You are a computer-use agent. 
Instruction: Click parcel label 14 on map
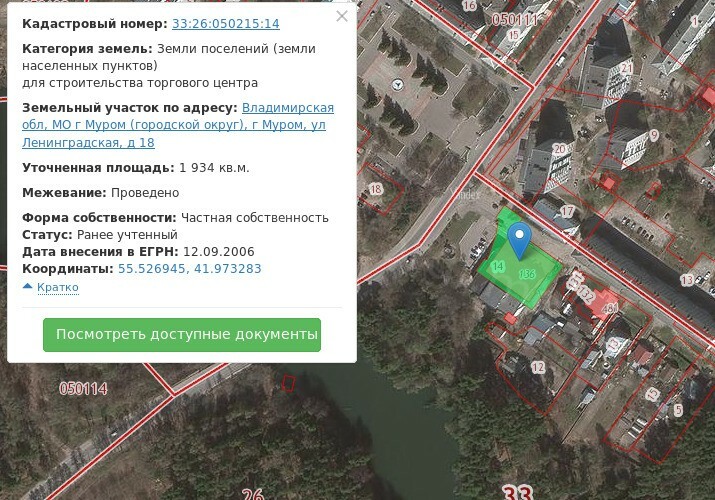[497, 267]
